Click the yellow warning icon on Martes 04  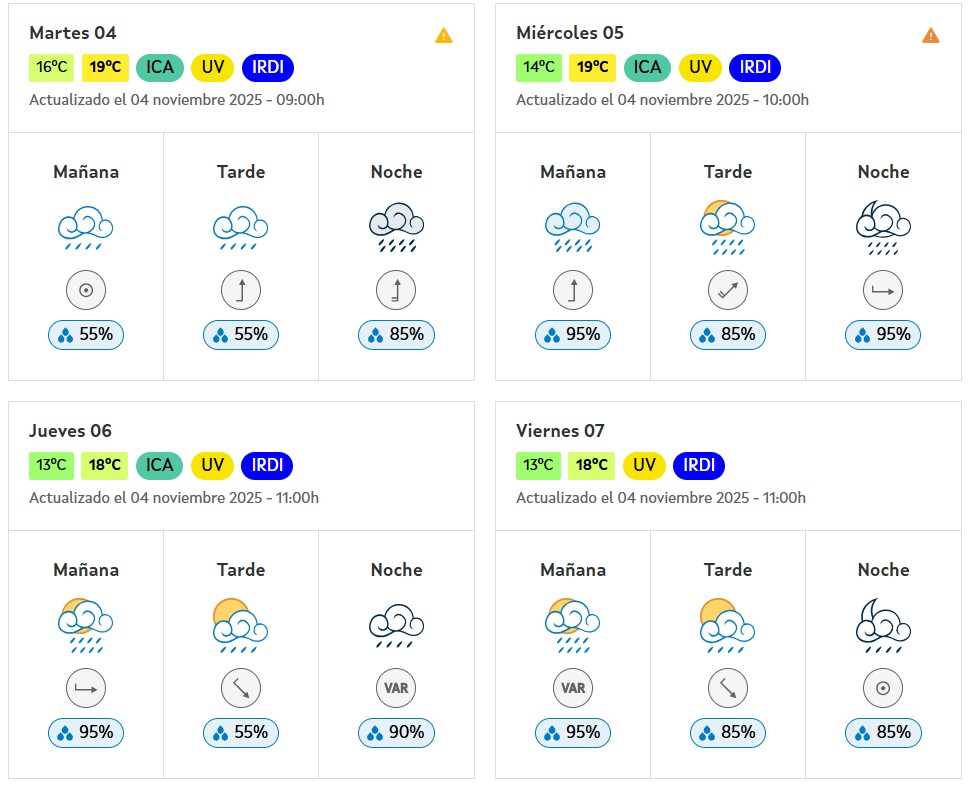pyautogui.click(x=444, y=35)
